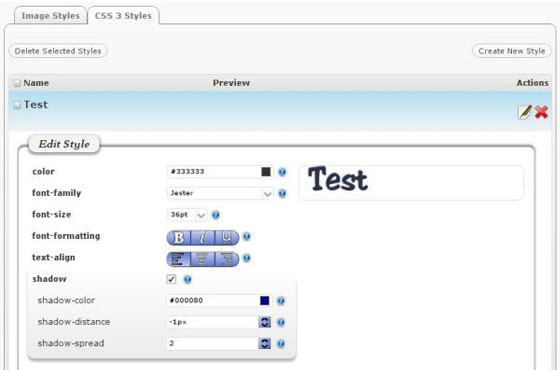Viewport: 560px width, 370px height.
Task: Open help icon next to color field
Action: point(282,172)
